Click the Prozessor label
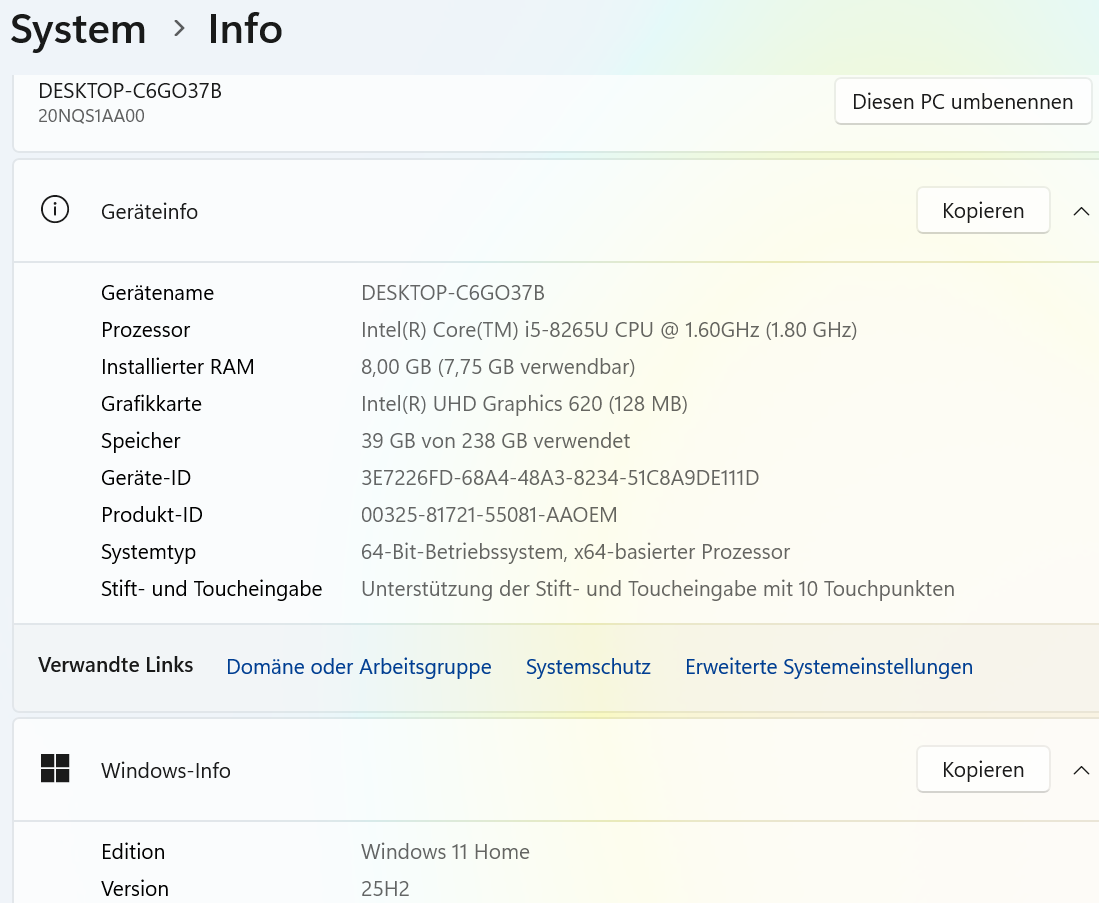The image size is (1099, 903). point(145,330)
